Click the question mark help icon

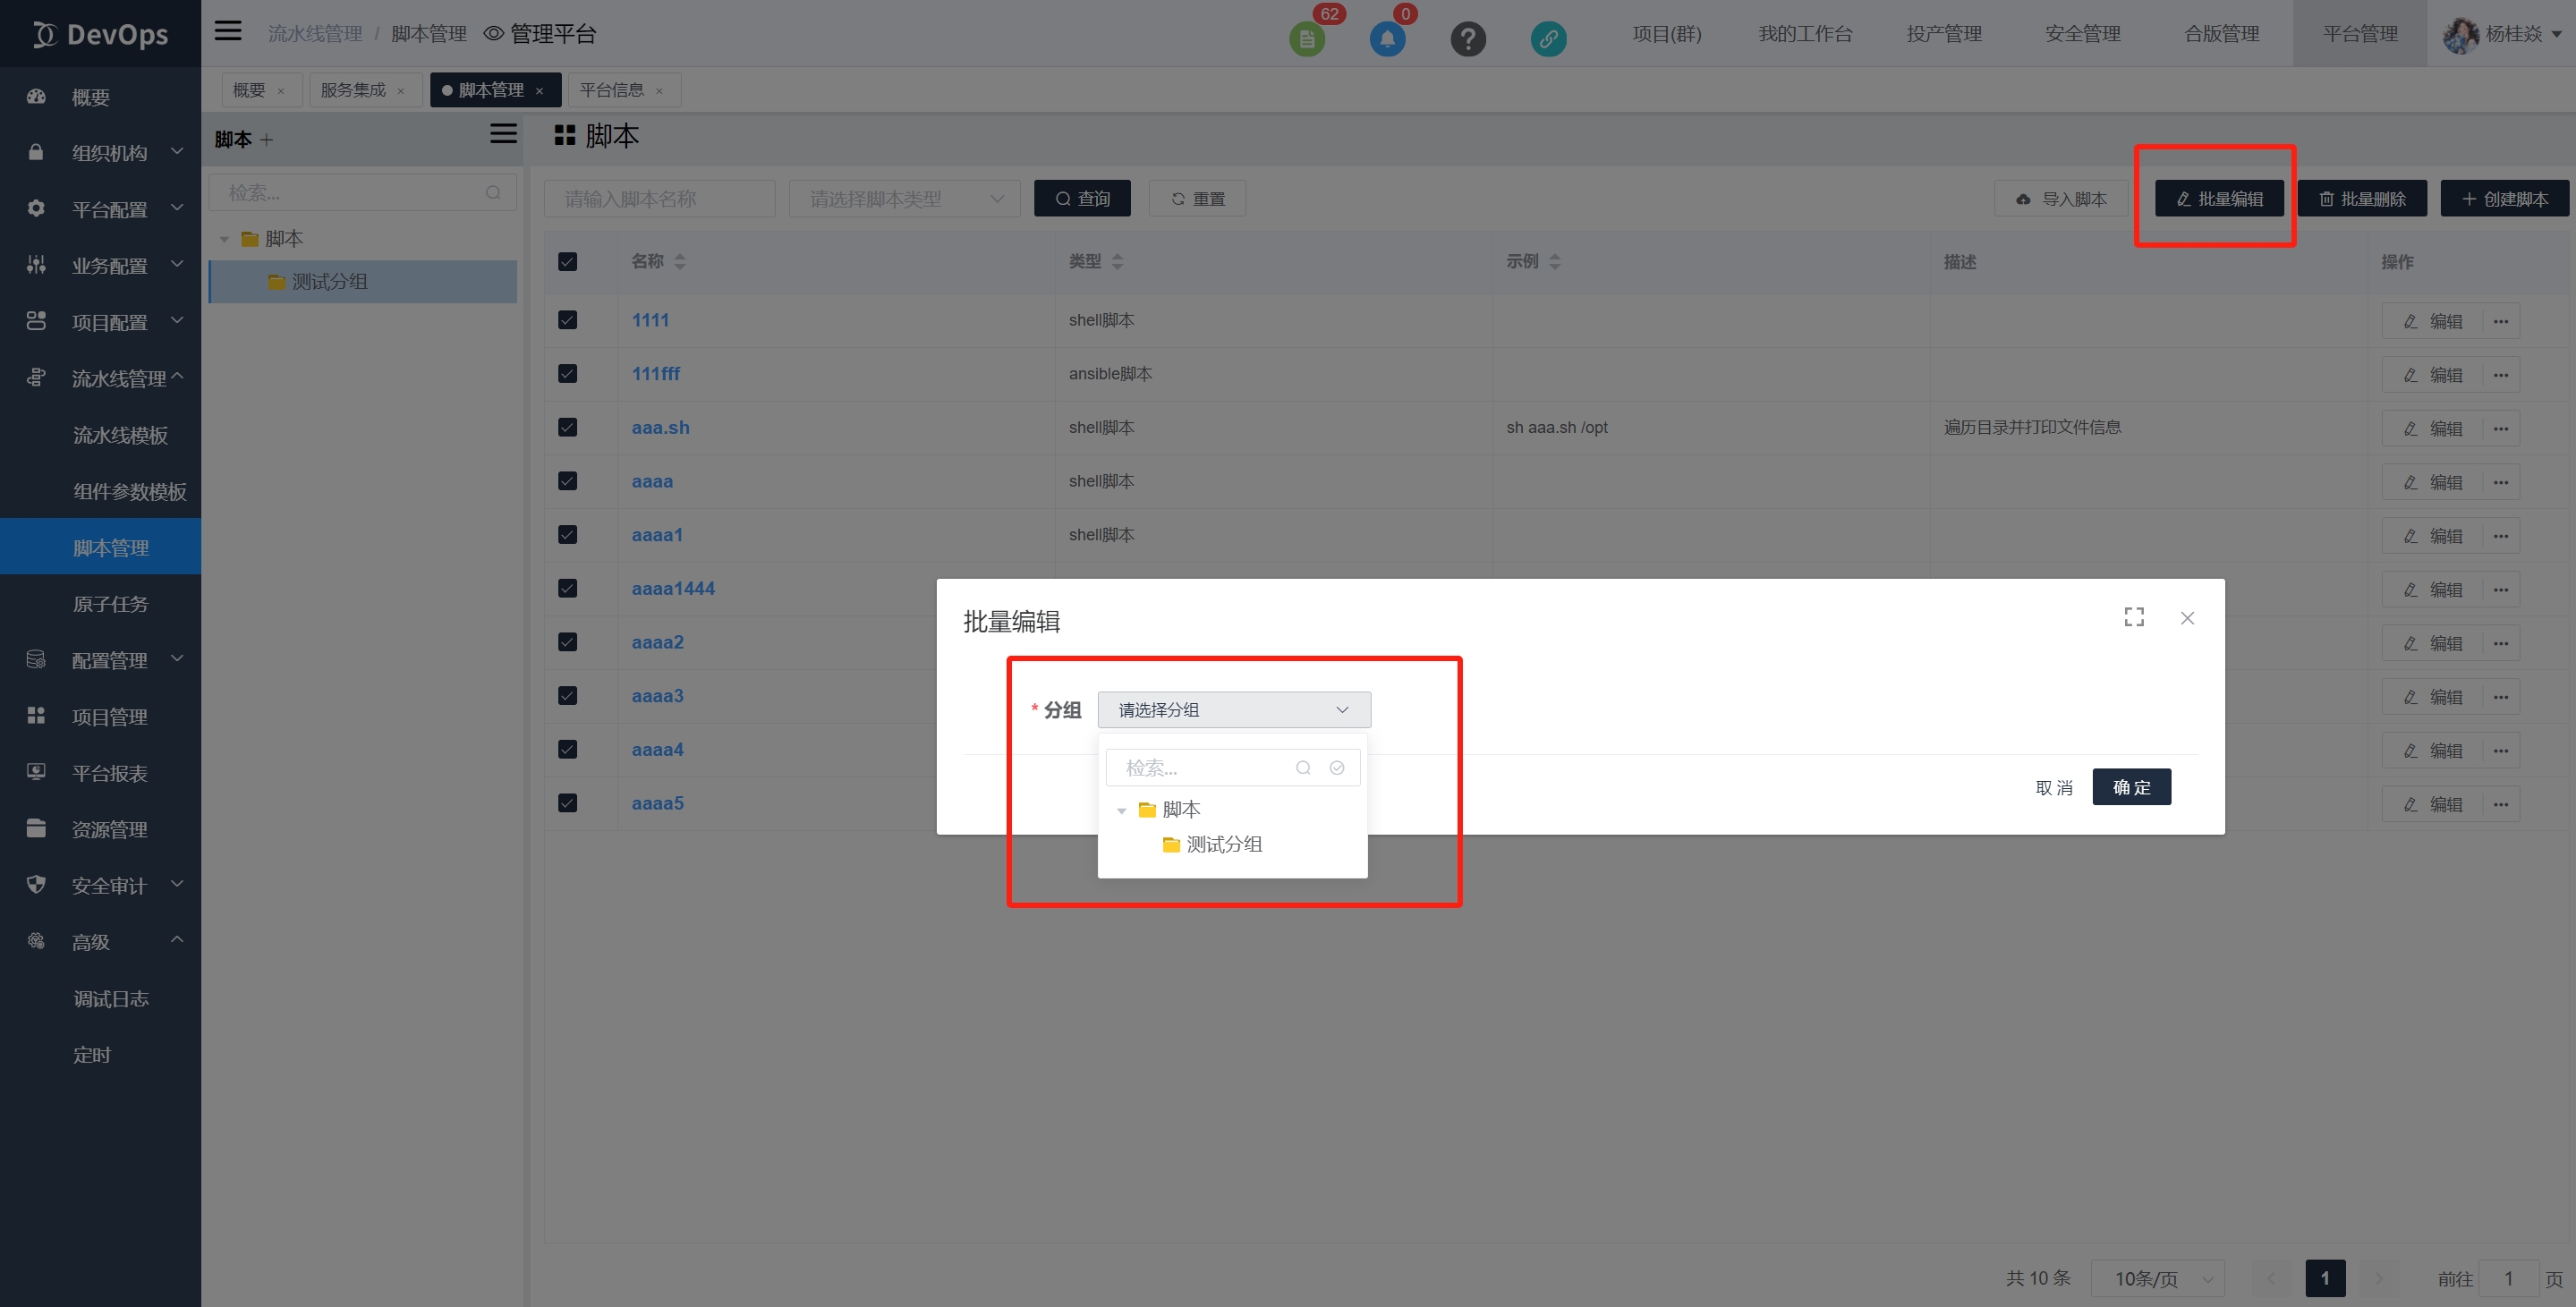1467,39
